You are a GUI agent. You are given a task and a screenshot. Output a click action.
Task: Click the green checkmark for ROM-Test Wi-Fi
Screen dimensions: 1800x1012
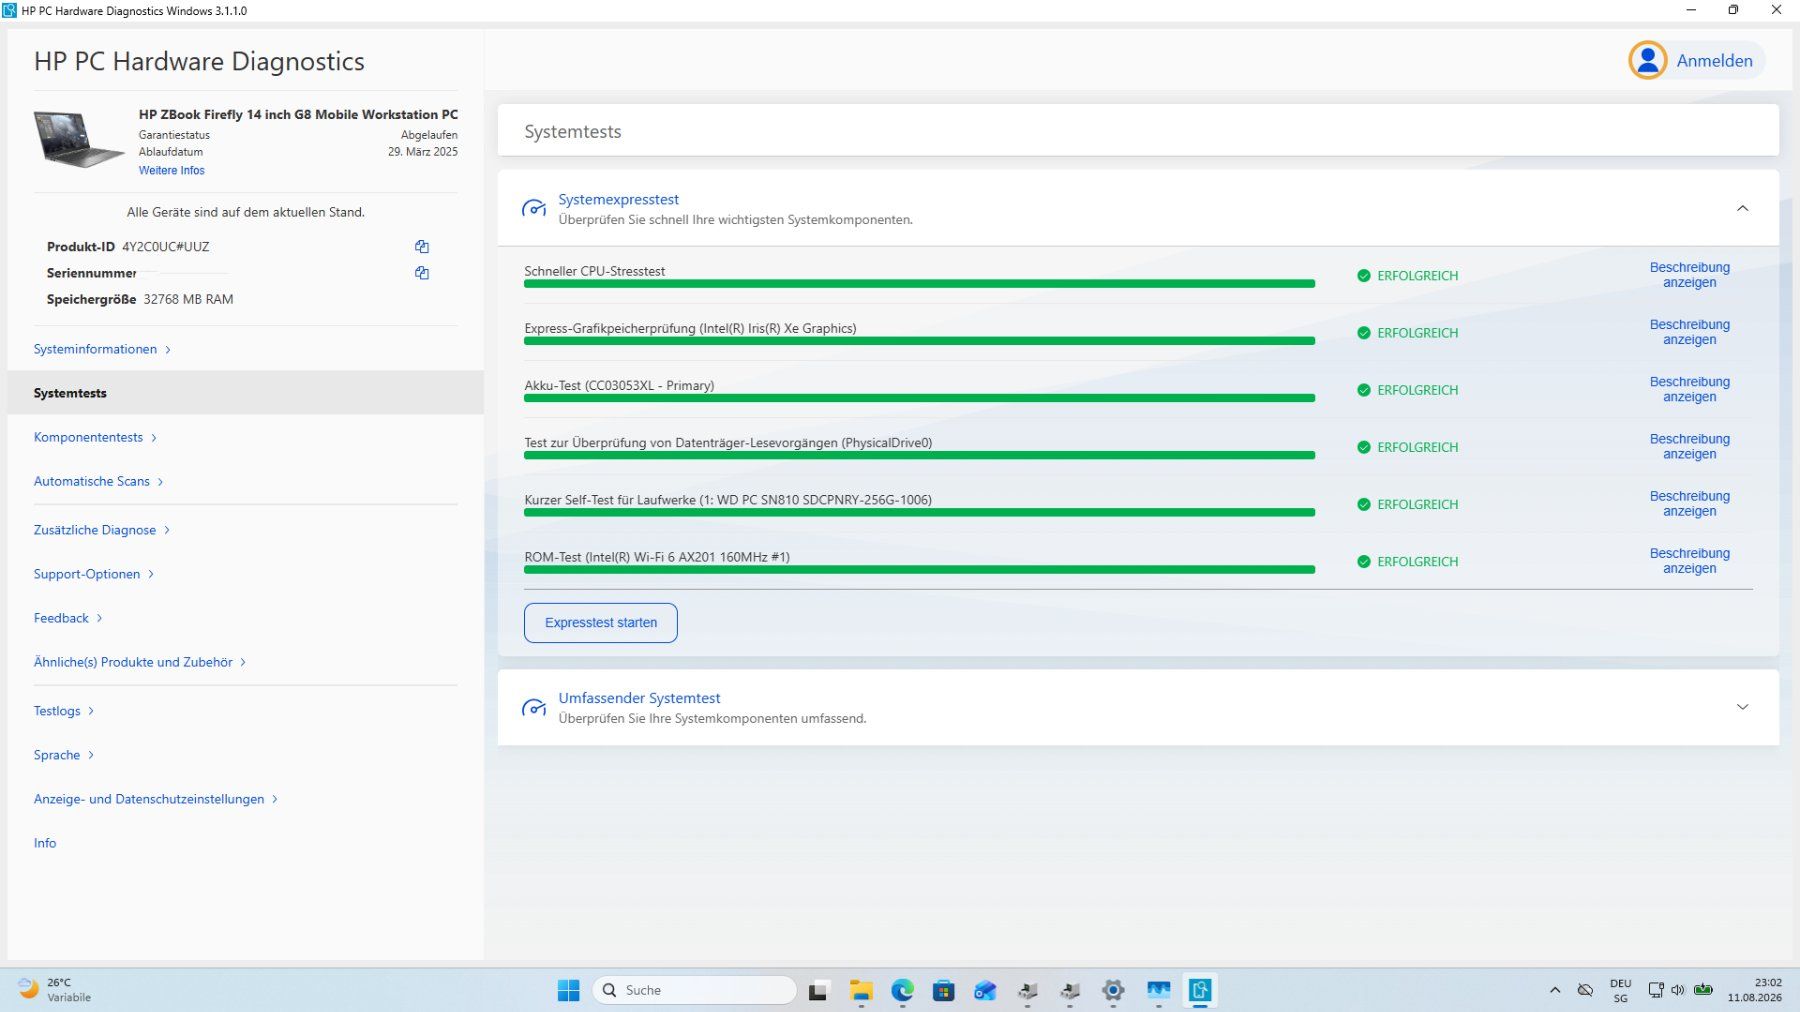(1363, 562)
